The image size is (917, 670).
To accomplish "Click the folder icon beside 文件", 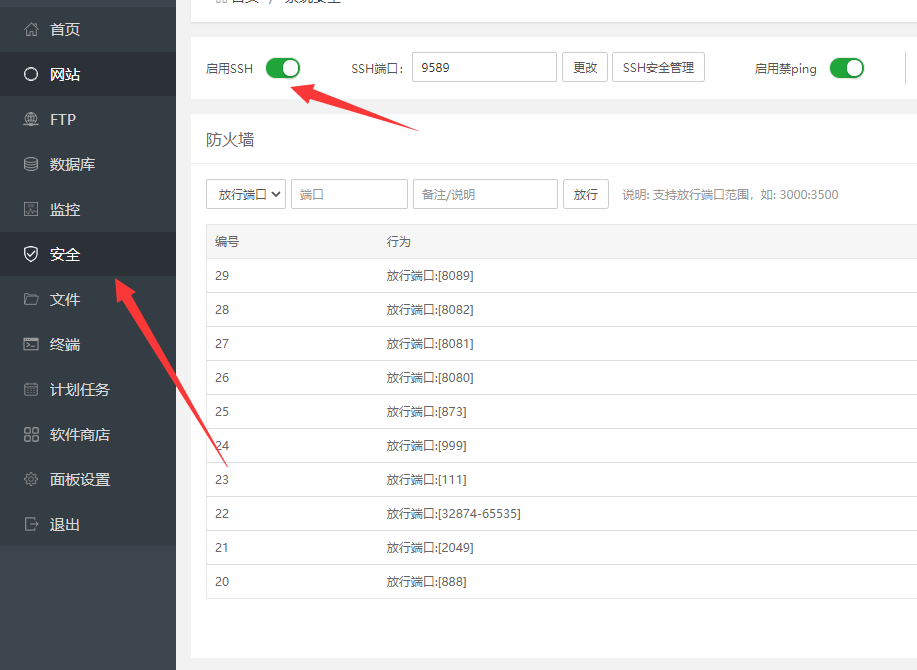I will pyautogui.click(x=31, y=299).
